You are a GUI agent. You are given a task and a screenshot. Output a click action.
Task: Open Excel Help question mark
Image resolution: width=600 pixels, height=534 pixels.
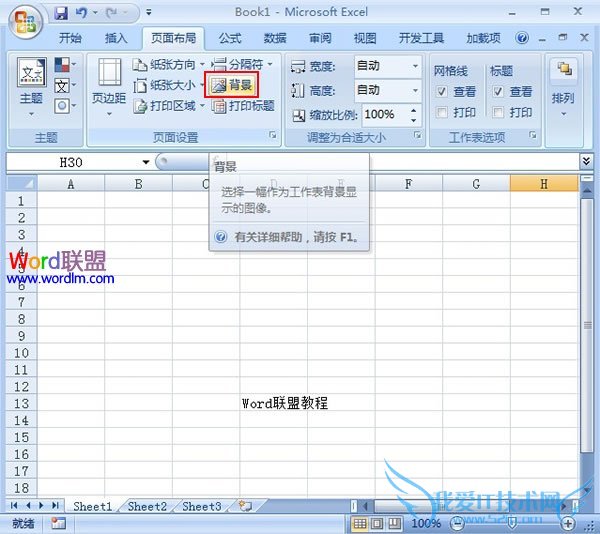[x=522, y=38]
